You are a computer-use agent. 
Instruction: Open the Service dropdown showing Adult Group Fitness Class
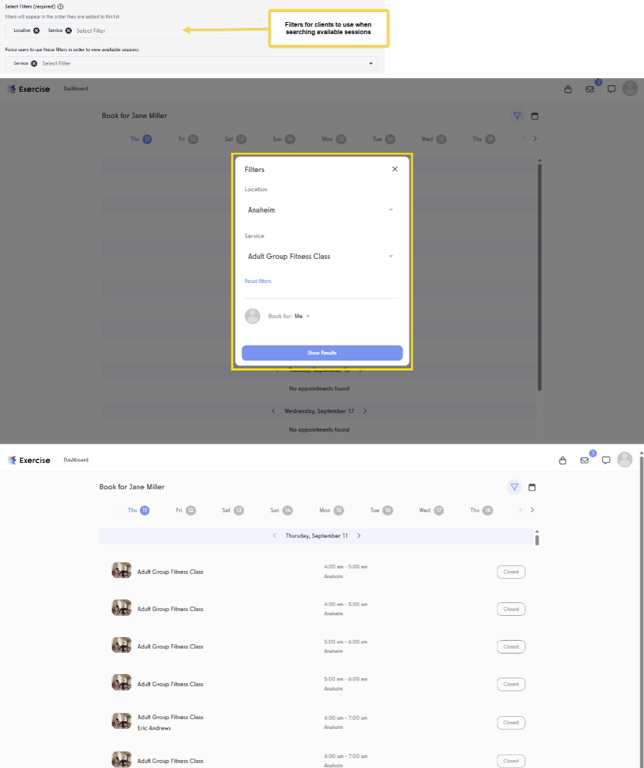(321, 256)
